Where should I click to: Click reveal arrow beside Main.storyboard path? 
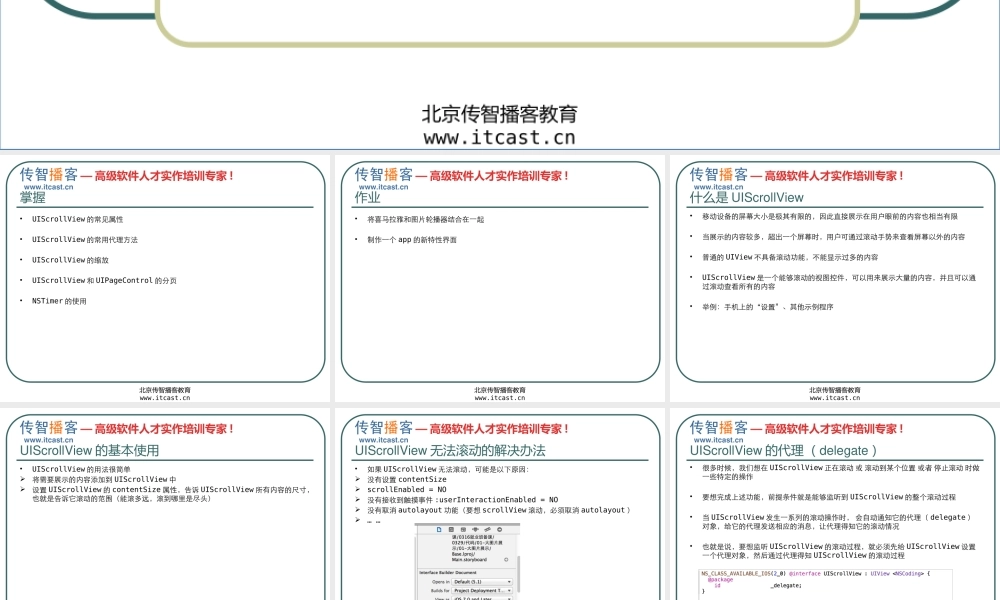(506, 559)
